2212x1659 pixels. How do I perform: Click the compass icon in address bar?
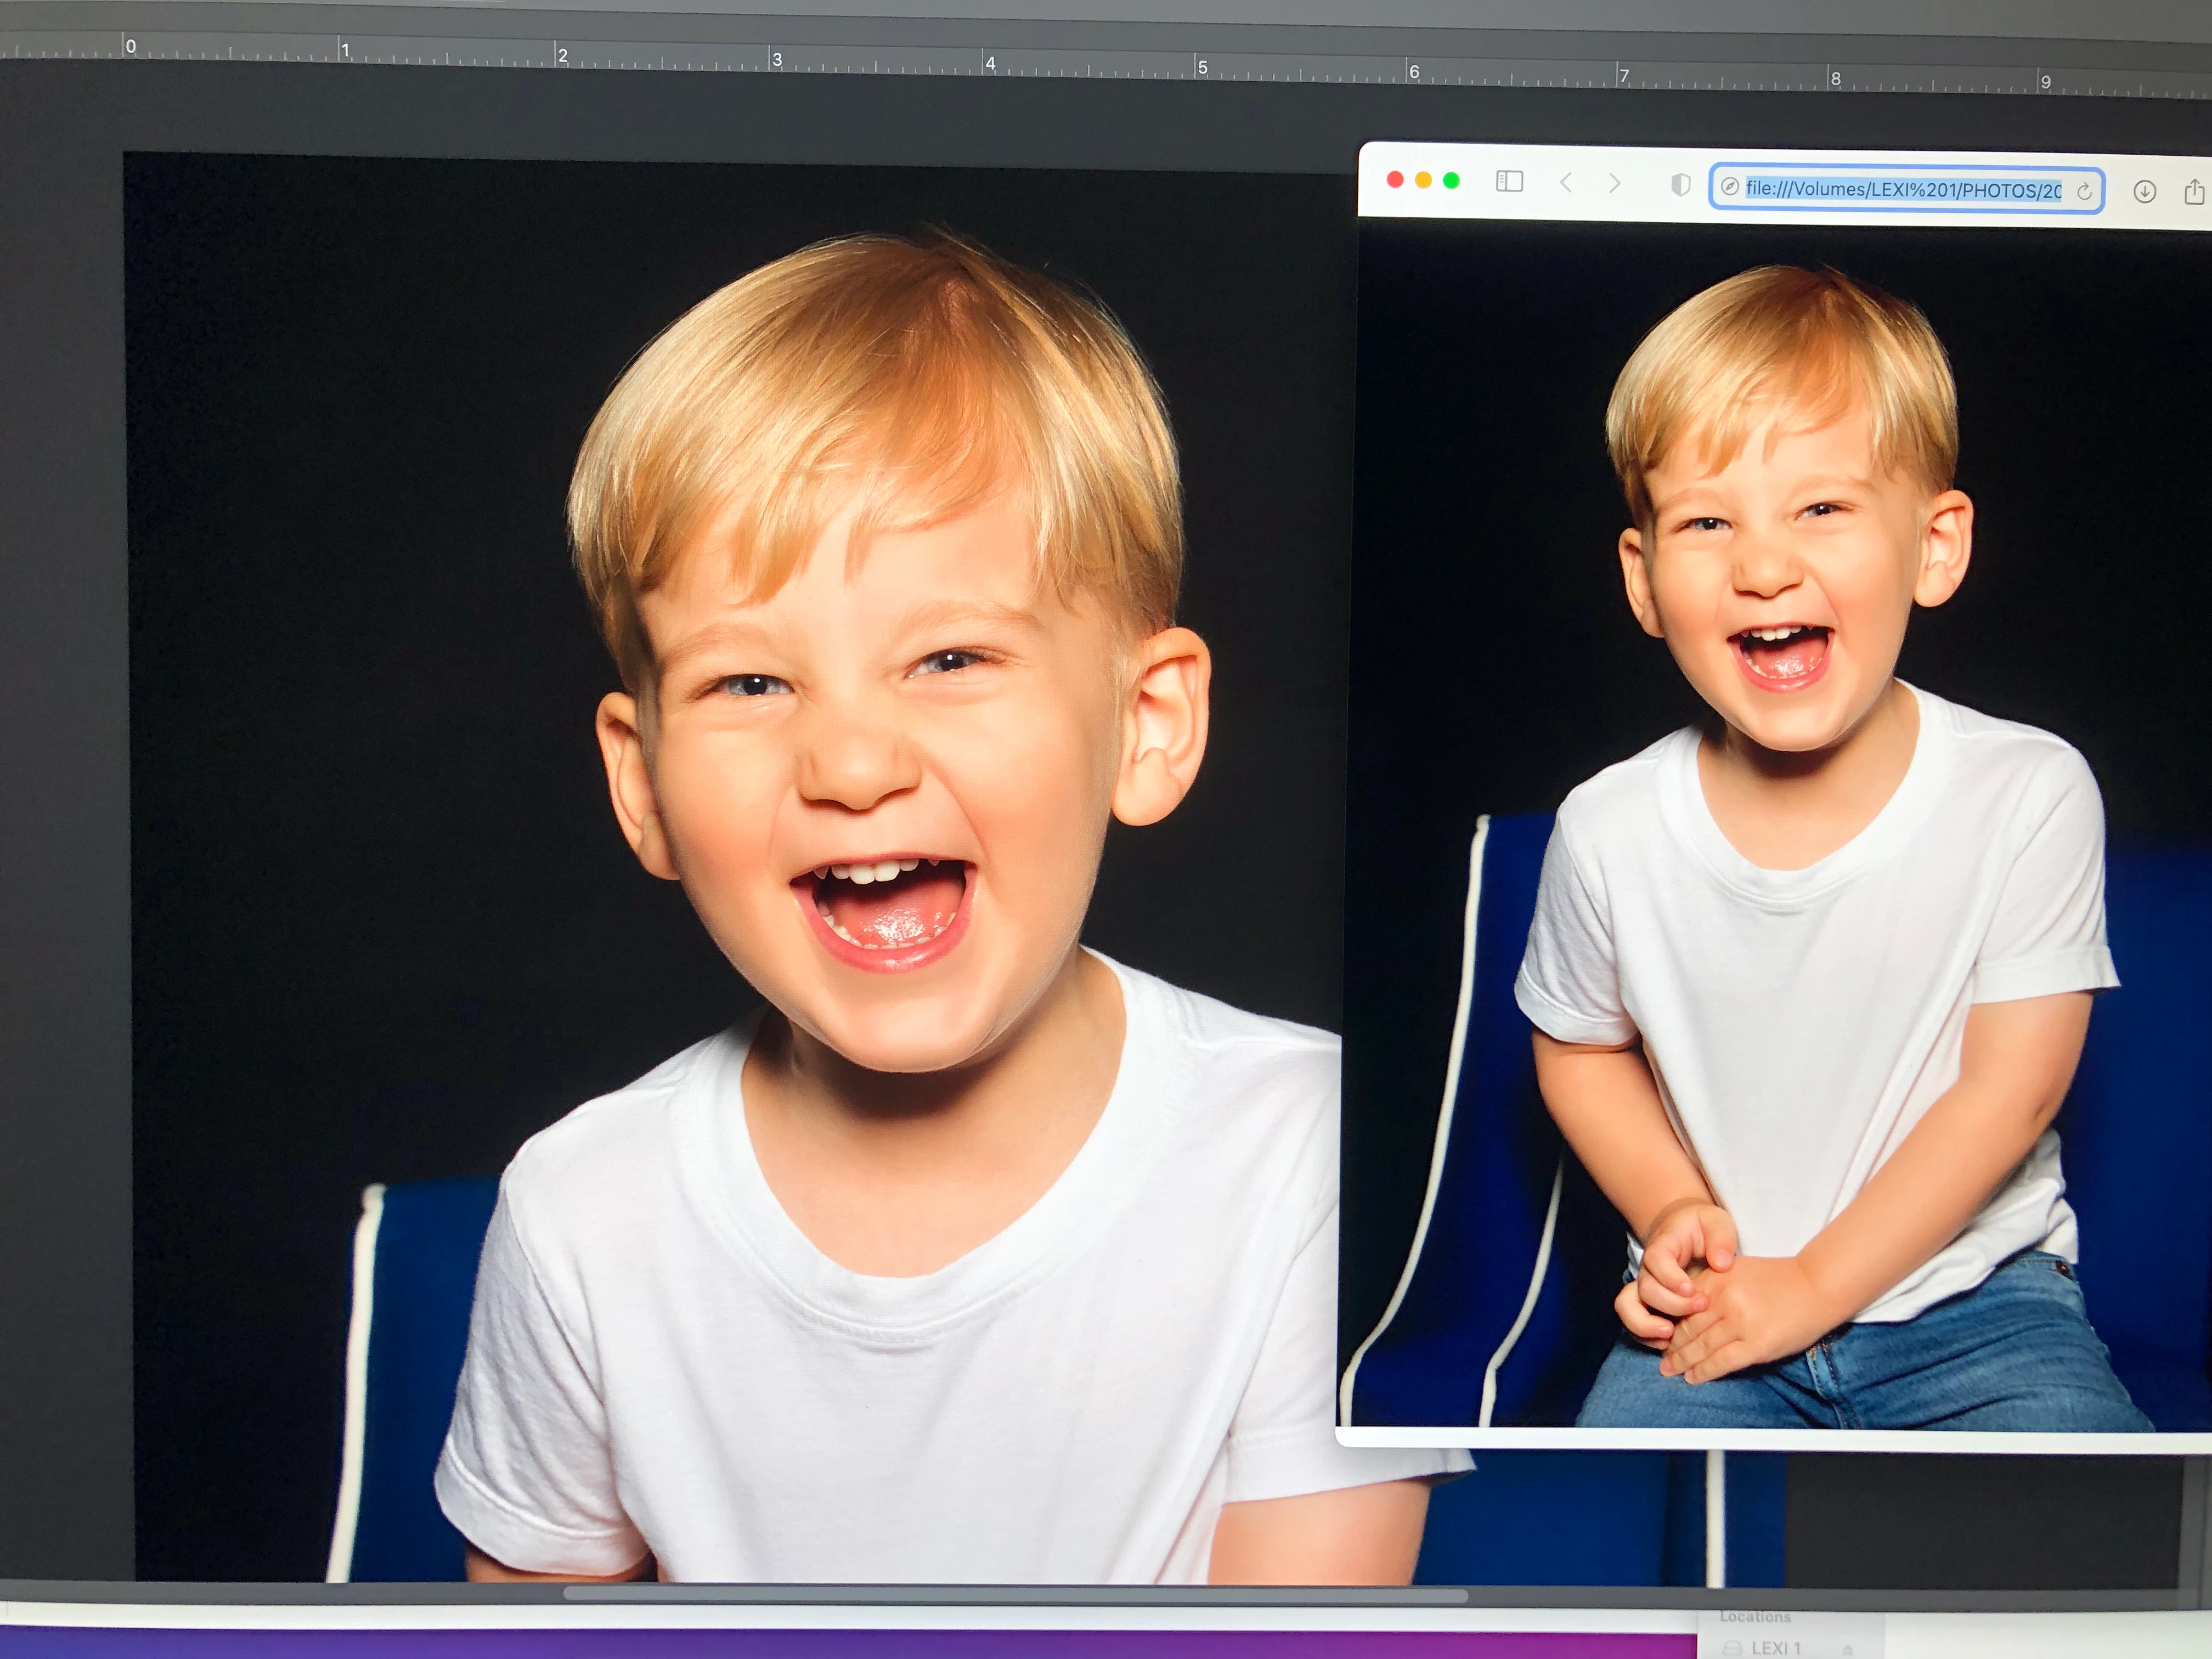pos(1729,187)
